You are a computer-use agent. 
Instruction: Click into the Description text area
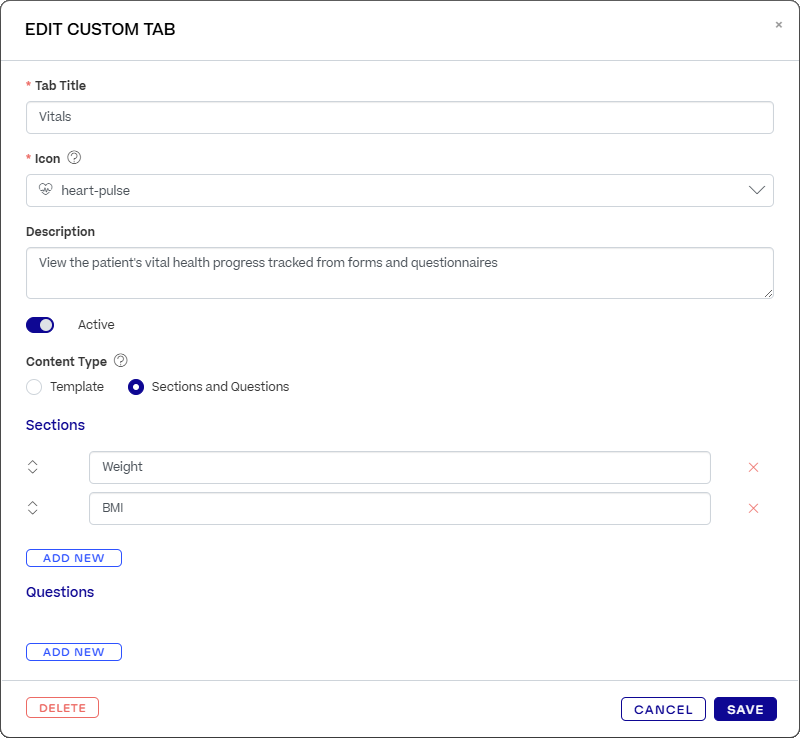click(400, 273)
